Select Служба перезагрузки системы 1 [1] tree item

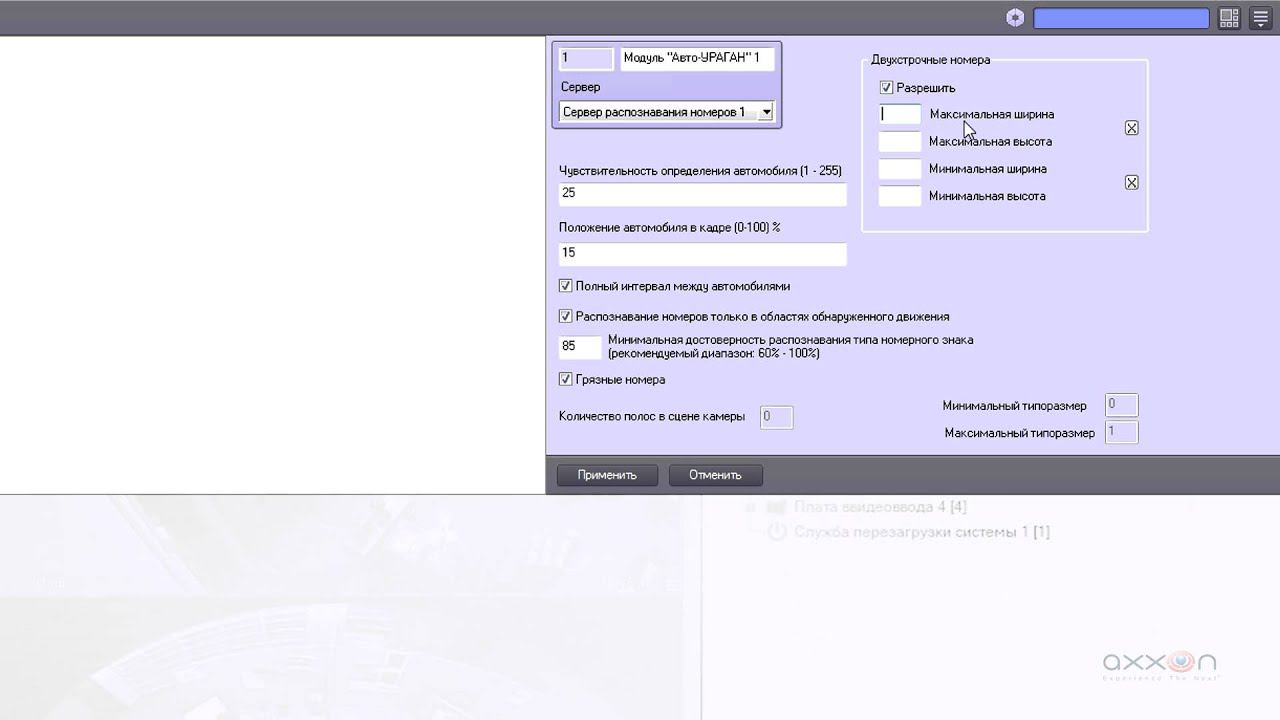(x=921, y=532)
